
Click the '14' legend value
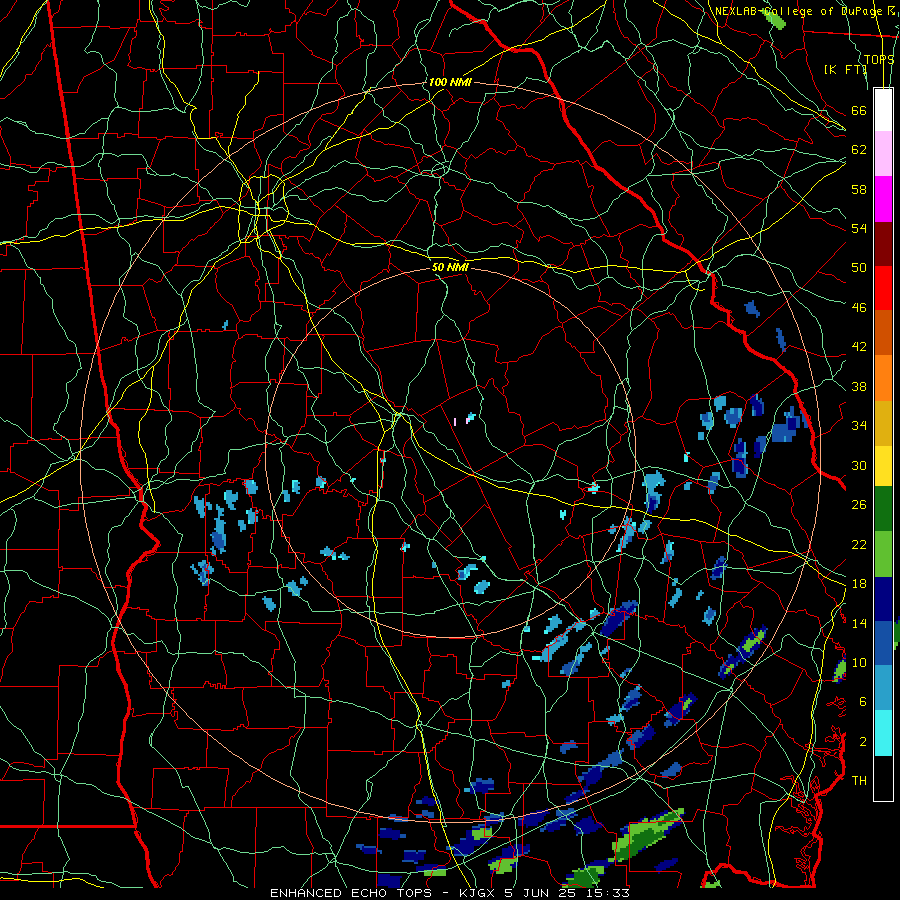point(859,623)
